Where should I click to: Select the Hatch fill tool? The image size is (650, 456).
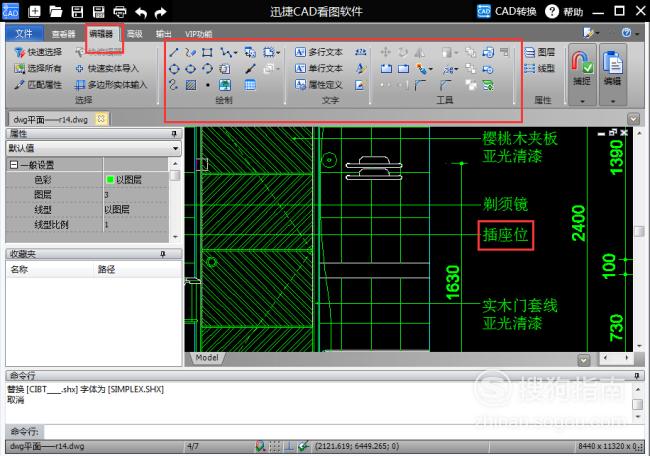[191, 85]
